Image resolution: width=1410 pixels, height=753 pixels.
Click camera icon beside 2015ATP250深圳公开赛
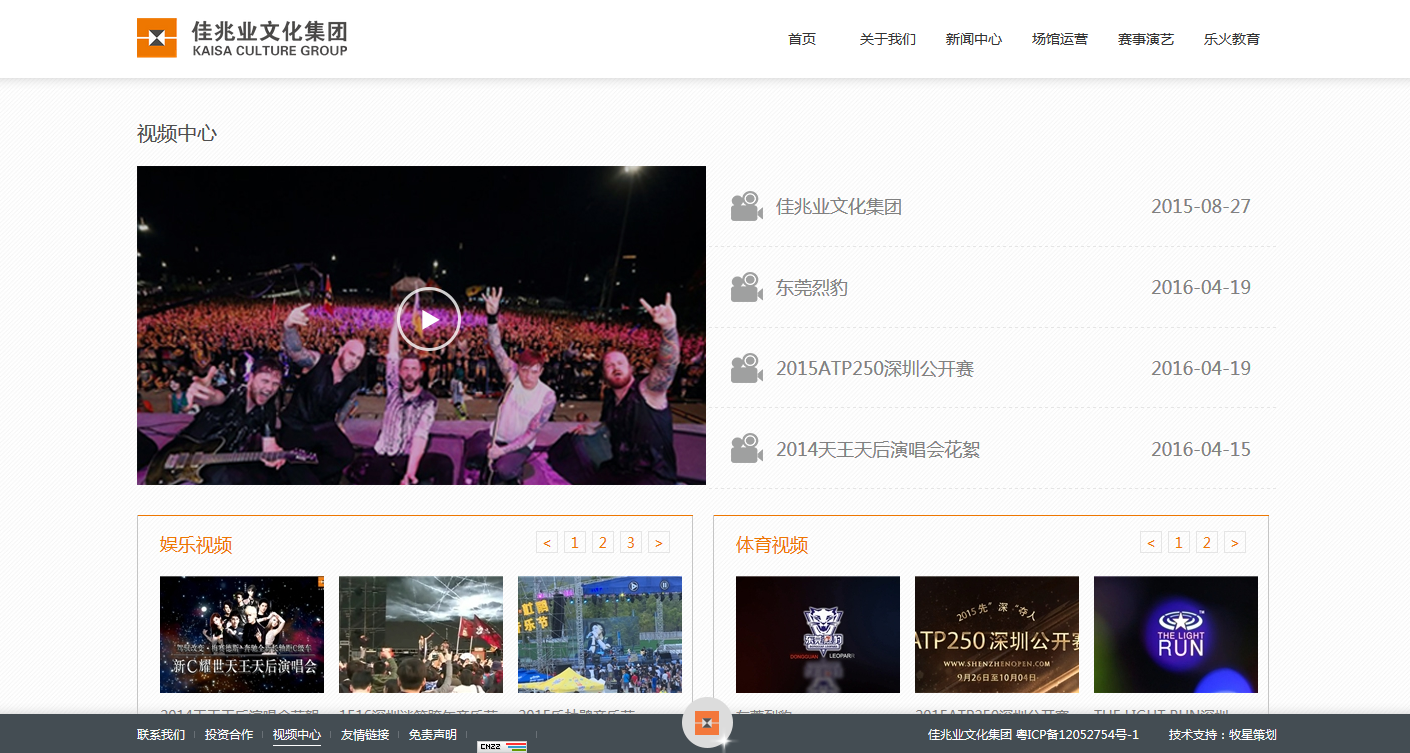pyautogui.click(x=747, y=369)
